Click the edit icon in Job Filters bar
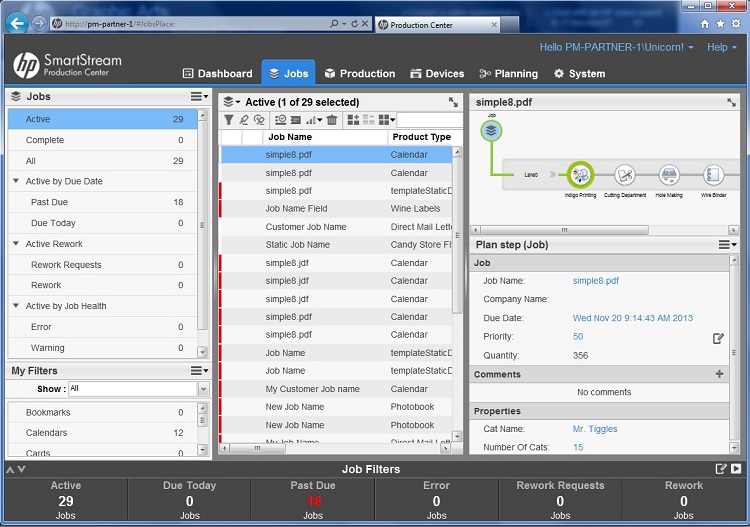The width and height of the screenshot is (750, 527). click(721, 469)
